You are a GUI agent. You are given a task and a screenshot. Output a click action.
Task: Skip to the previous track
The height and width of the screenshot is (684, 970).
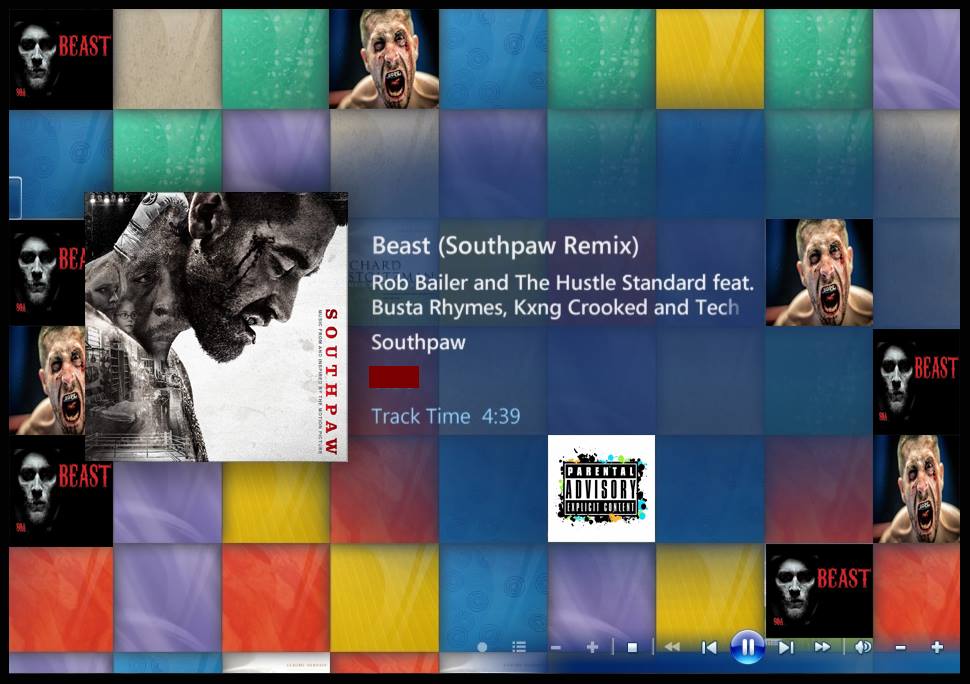tap(709, 647)
